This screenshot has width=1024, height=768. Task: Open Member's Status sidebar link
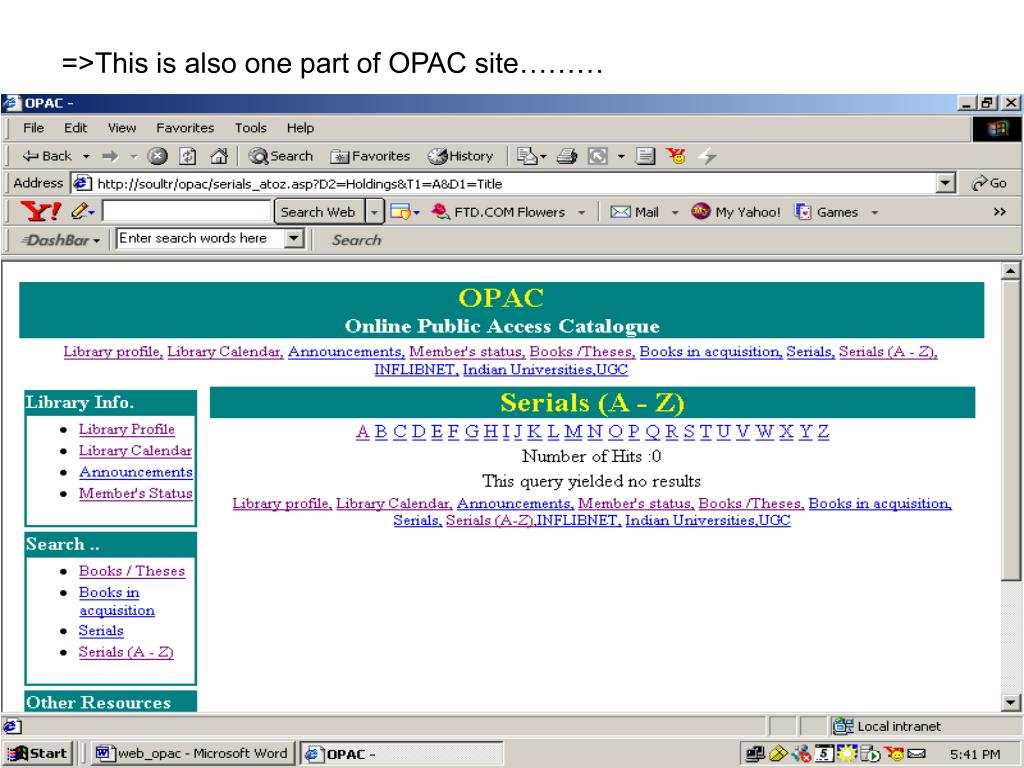pyautogui.click(x=136, y=494)
